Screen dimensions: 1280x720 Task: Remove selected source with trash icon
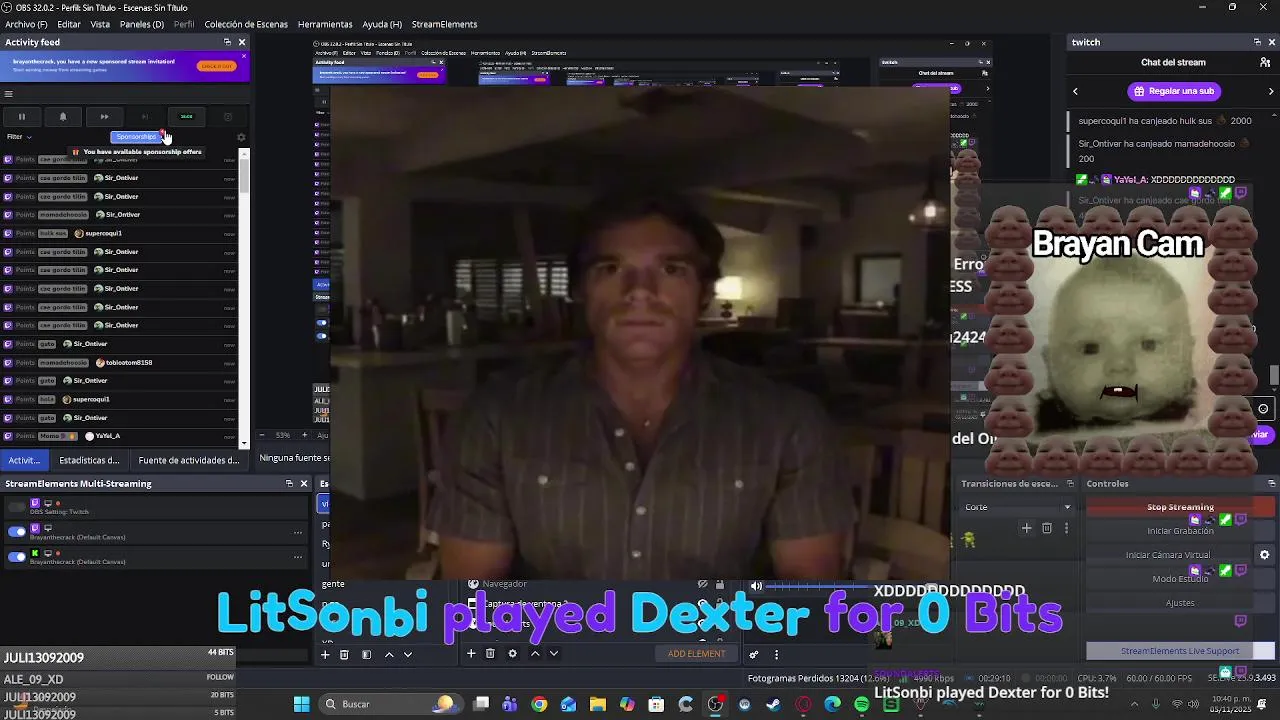(490, 653)
